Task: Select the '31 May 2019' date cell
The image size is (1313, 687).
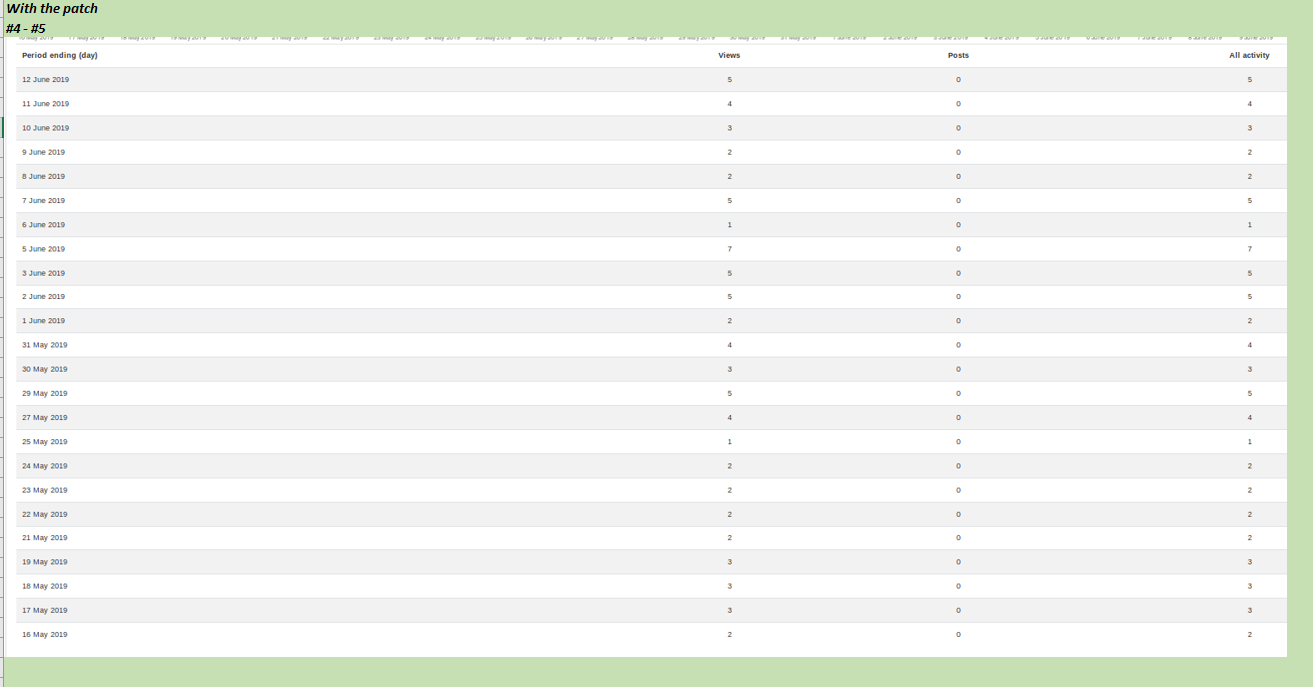Action: [45, 345]
